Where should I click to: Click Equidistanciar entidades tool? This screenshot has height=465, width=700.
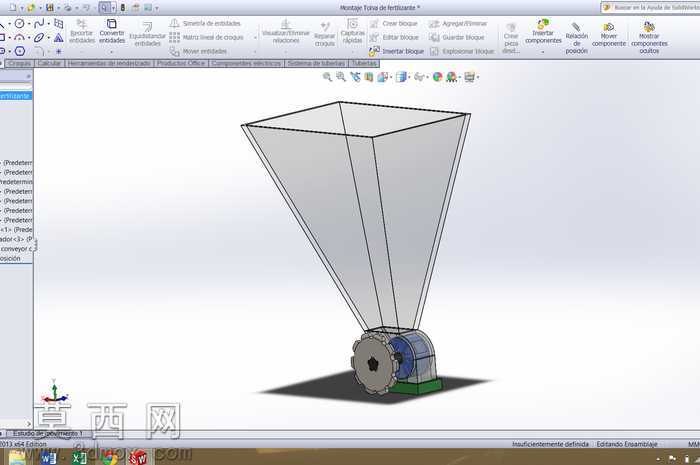click(x=147, y=34)
